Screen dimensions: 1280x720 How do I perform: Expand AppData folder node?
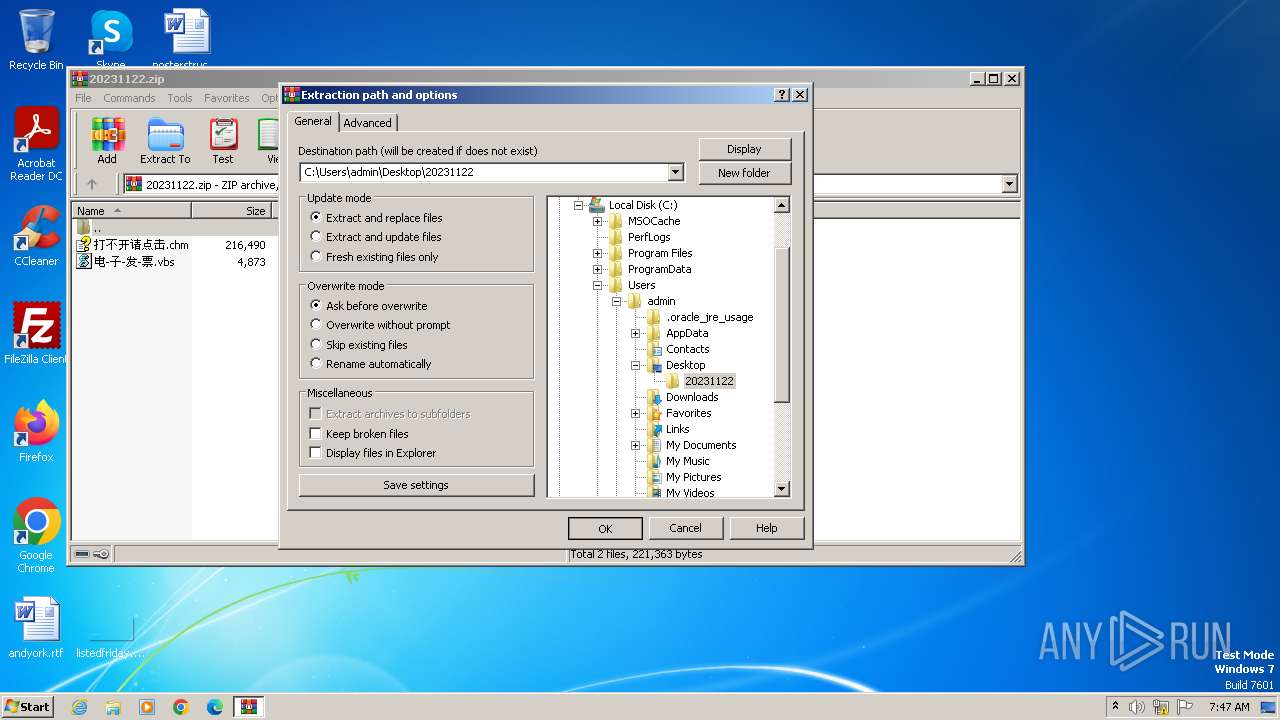tap(635, 333)
